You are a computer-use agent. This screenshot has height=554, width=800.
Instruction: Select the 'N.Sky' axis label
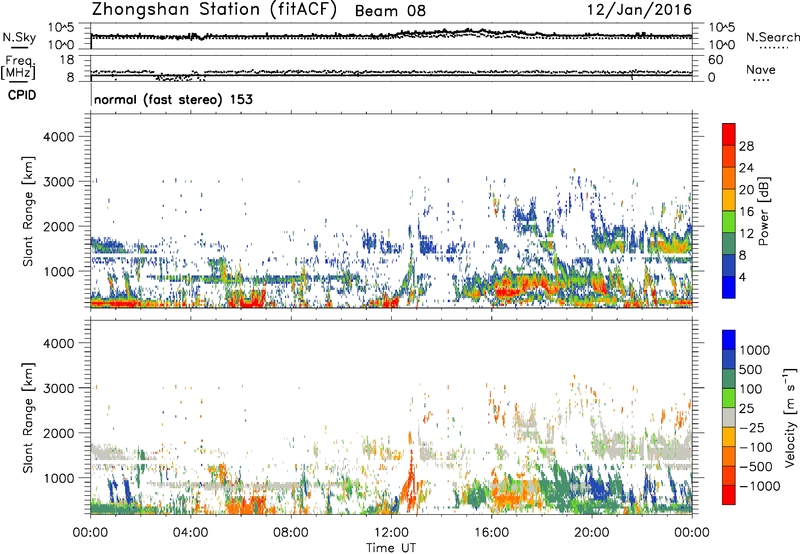coord(19,37)
